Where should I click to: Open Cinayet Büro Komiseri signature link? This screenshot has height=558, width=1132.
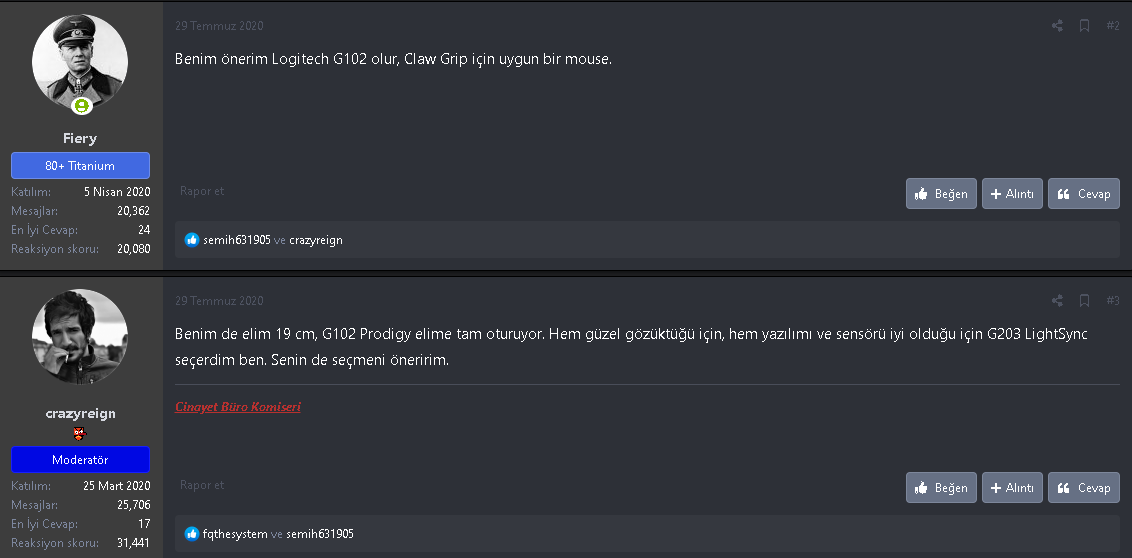point(238,407)
